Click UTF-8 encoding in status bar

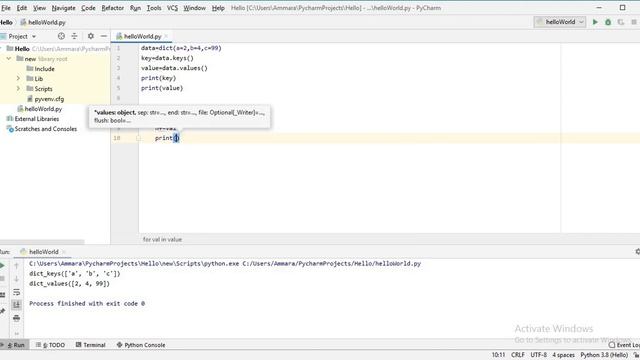[x=538, y=355]
